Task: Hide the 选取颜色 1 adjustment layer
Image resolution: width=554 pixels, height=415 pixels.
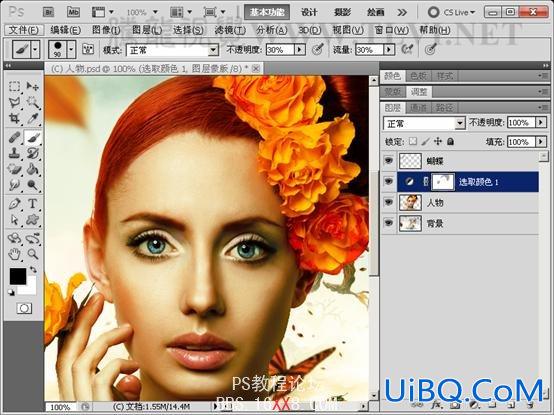Action: (389, 182)
